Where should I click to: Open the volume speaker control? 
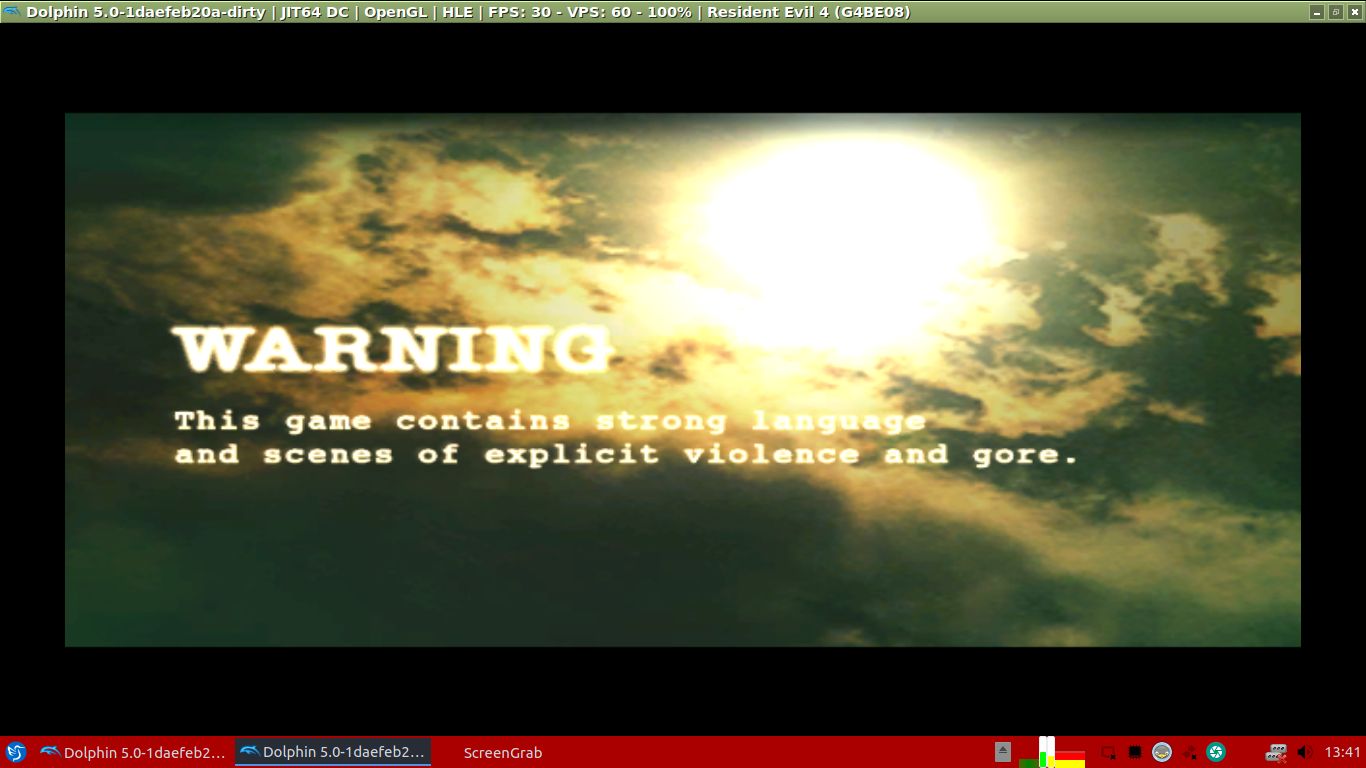pos(1303,752)
